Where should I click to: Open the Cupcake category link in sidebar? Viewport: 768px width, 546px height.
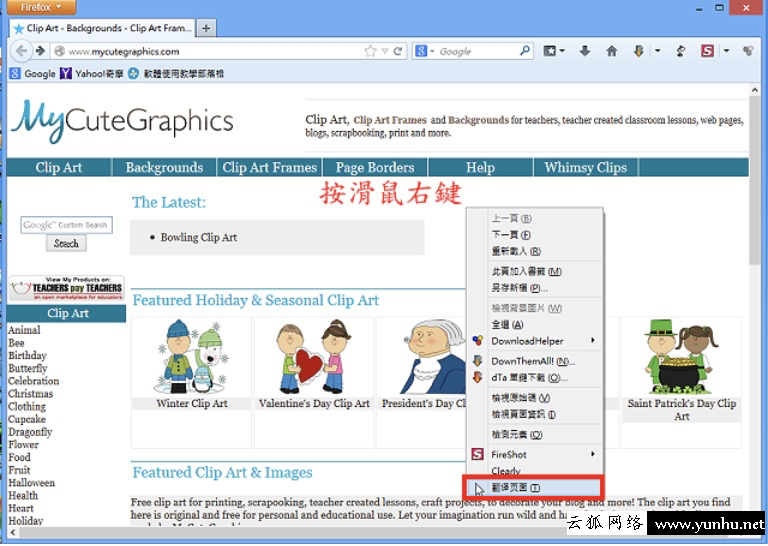(x=27, y=419)
